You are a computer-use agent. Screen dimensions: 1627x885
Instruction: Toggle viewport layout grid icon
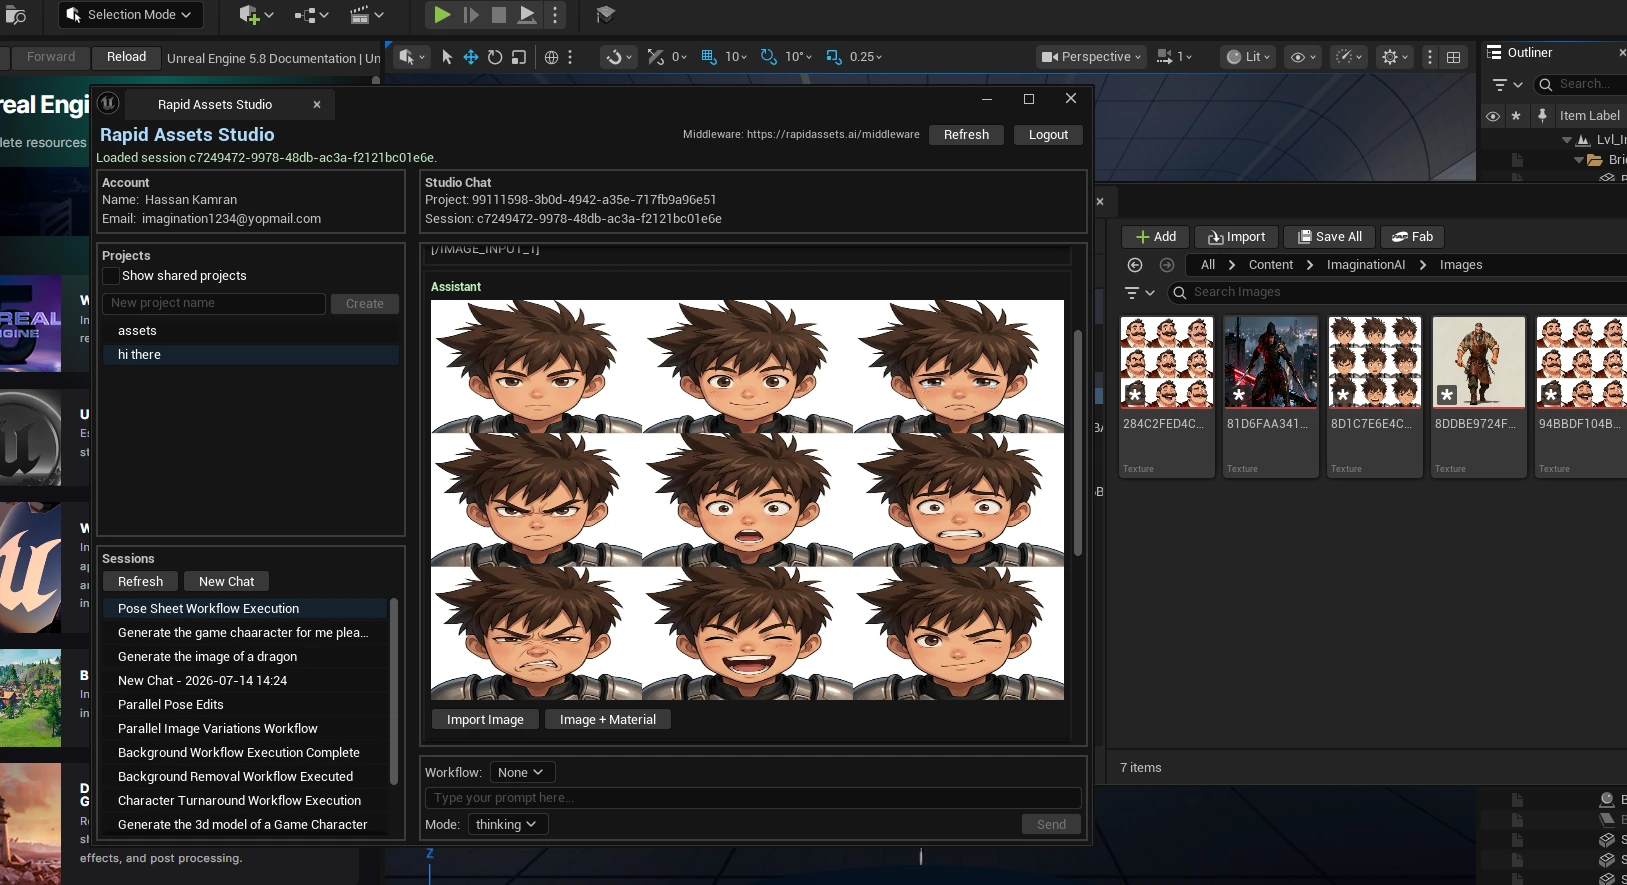click(x=1453, y=57)
